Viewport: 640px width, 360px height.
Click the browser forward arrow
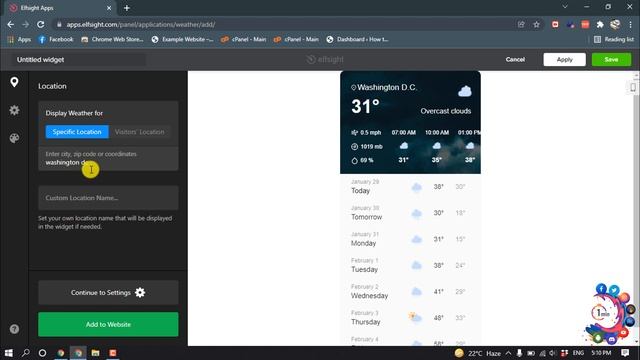25,24
